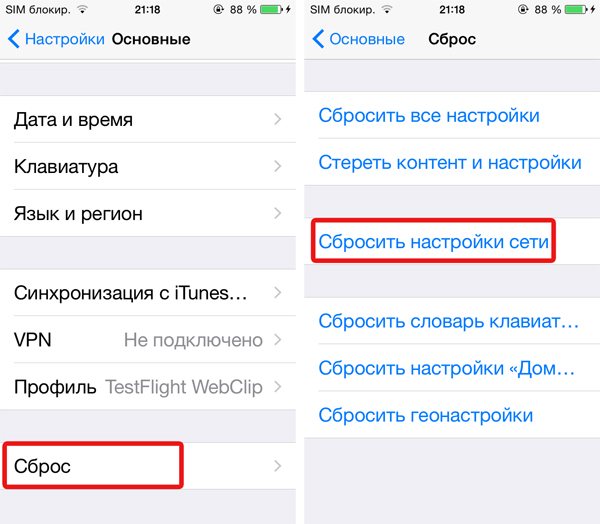This screenshot has width=600, height=524.
Task: Tap battery icon in left status bar
Action: tap(272, 10)
